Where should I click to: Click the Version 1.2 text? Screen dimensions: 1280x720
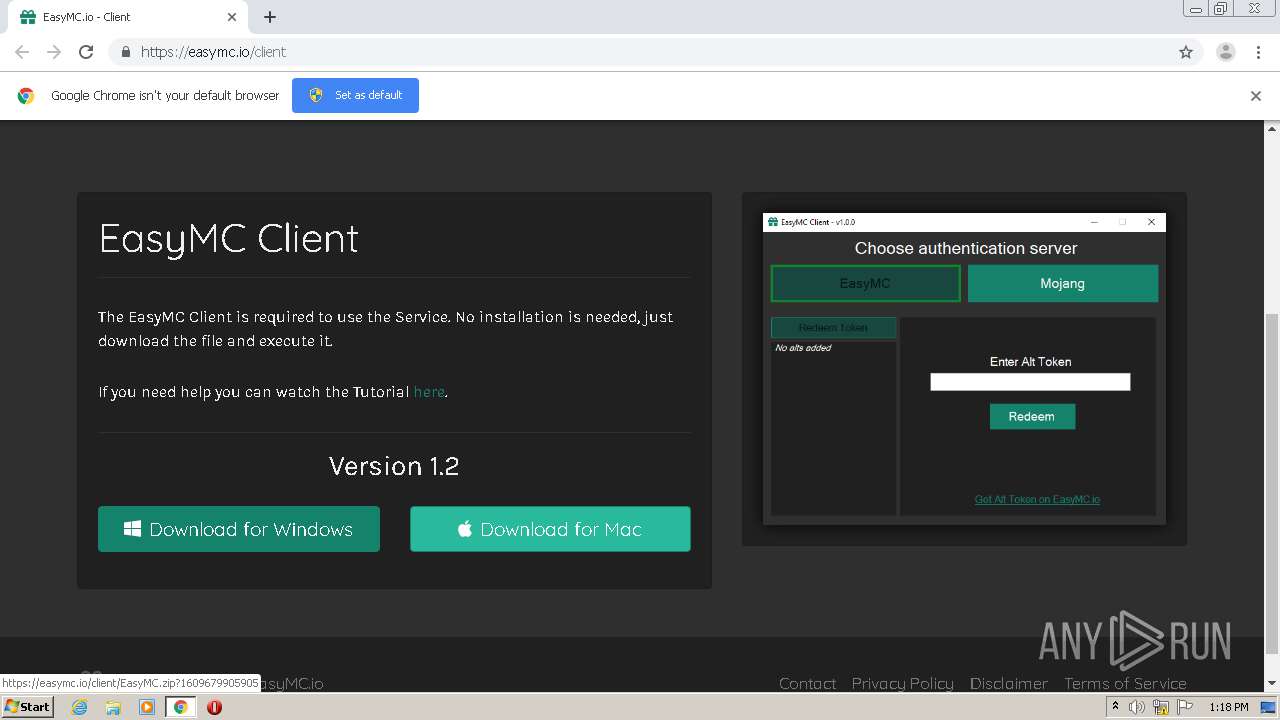(x=394, y=466)
